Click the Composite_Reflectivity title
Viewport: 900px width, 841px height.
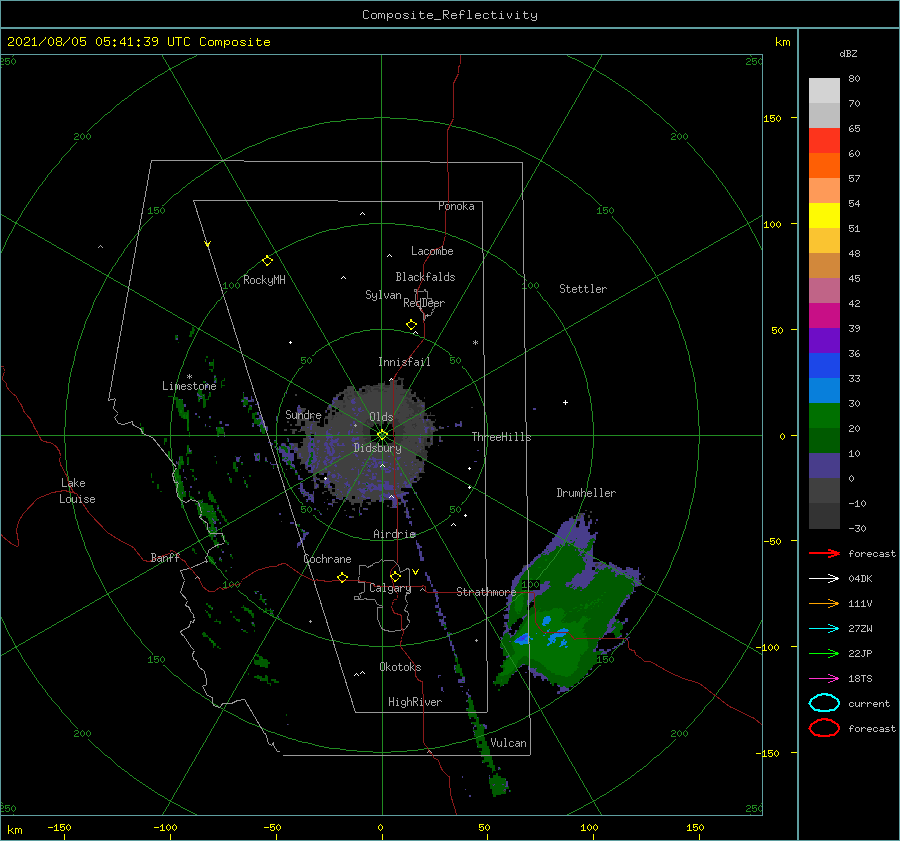point(449,15)
